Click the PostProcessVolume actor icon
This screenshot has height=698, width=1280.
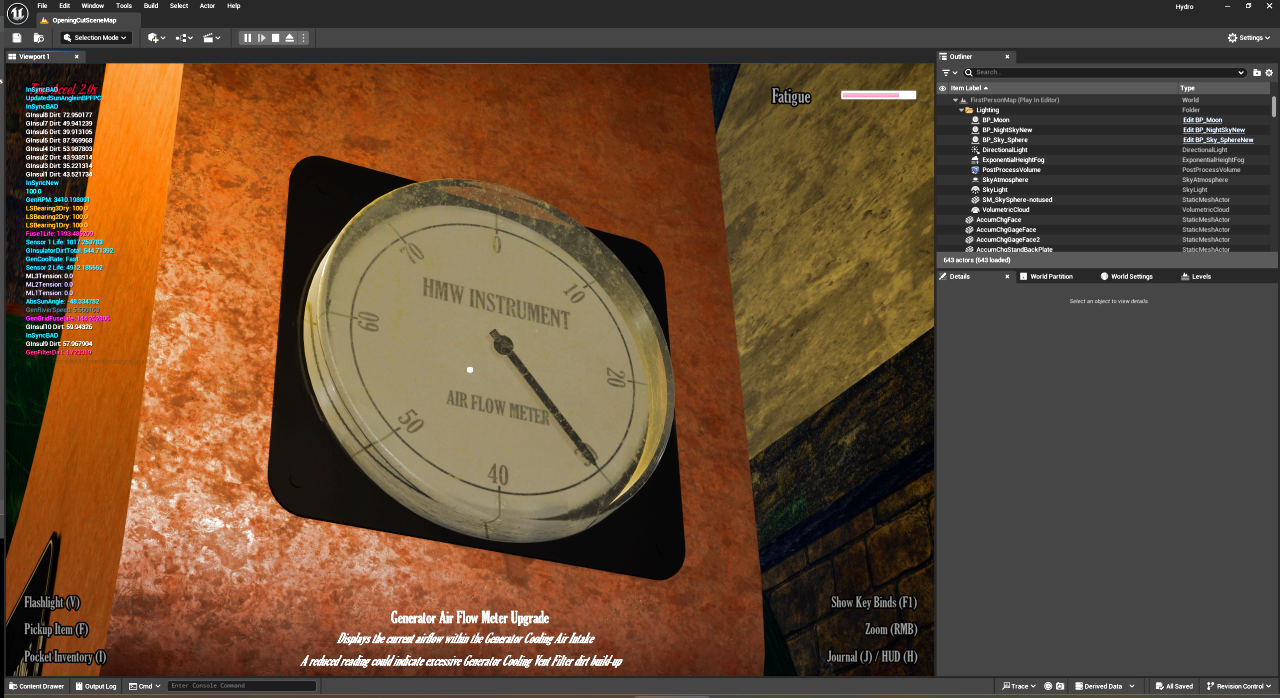(x=974, y=170)
